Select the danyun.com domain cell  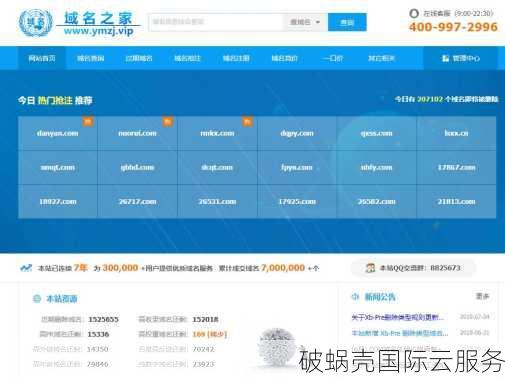[58, 133]
